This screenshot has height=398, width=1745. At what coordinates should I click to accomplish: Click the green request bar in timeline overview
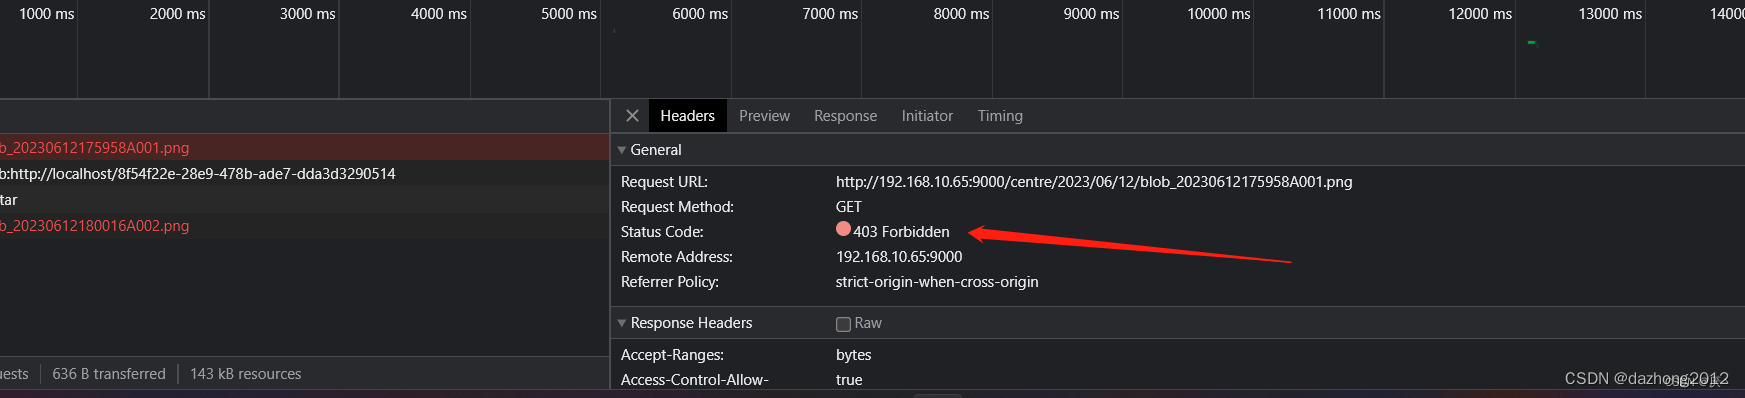[x=1531, y=42]
